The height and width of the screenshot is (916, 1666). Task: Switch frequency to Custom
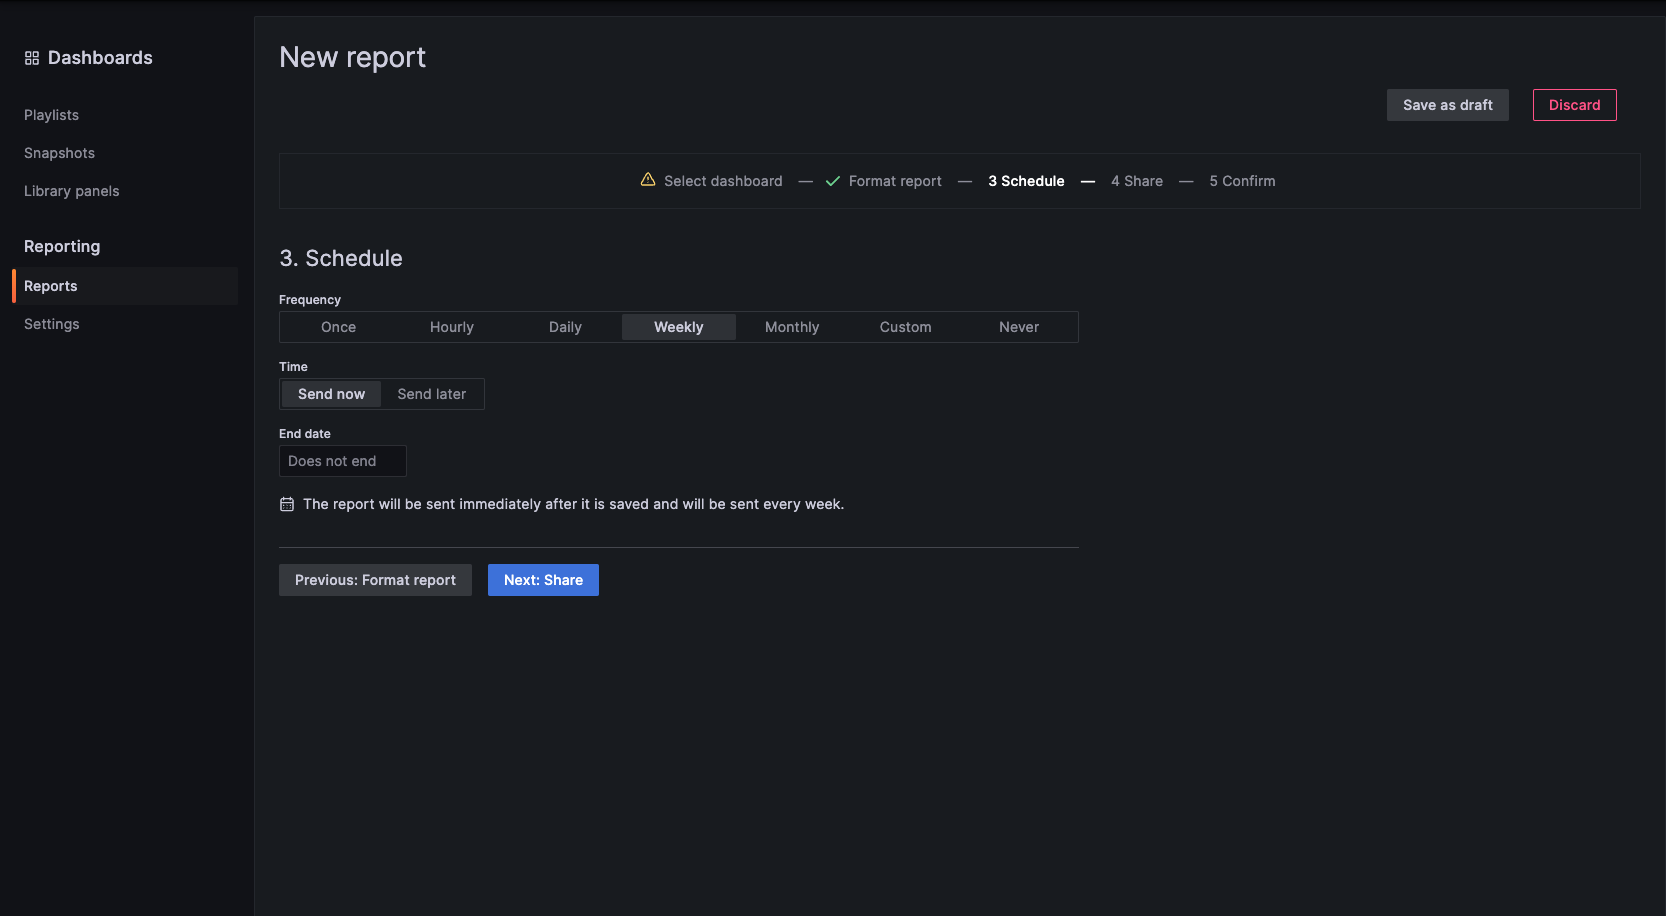pos(905,327)
